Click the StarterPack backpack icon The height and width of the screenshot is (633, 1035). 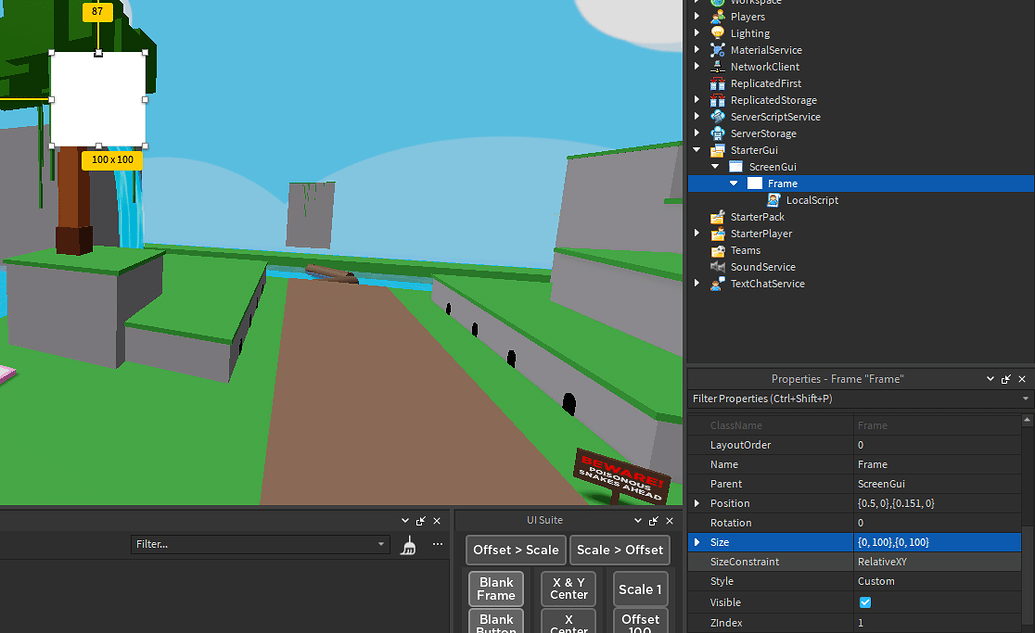(718, 216)
